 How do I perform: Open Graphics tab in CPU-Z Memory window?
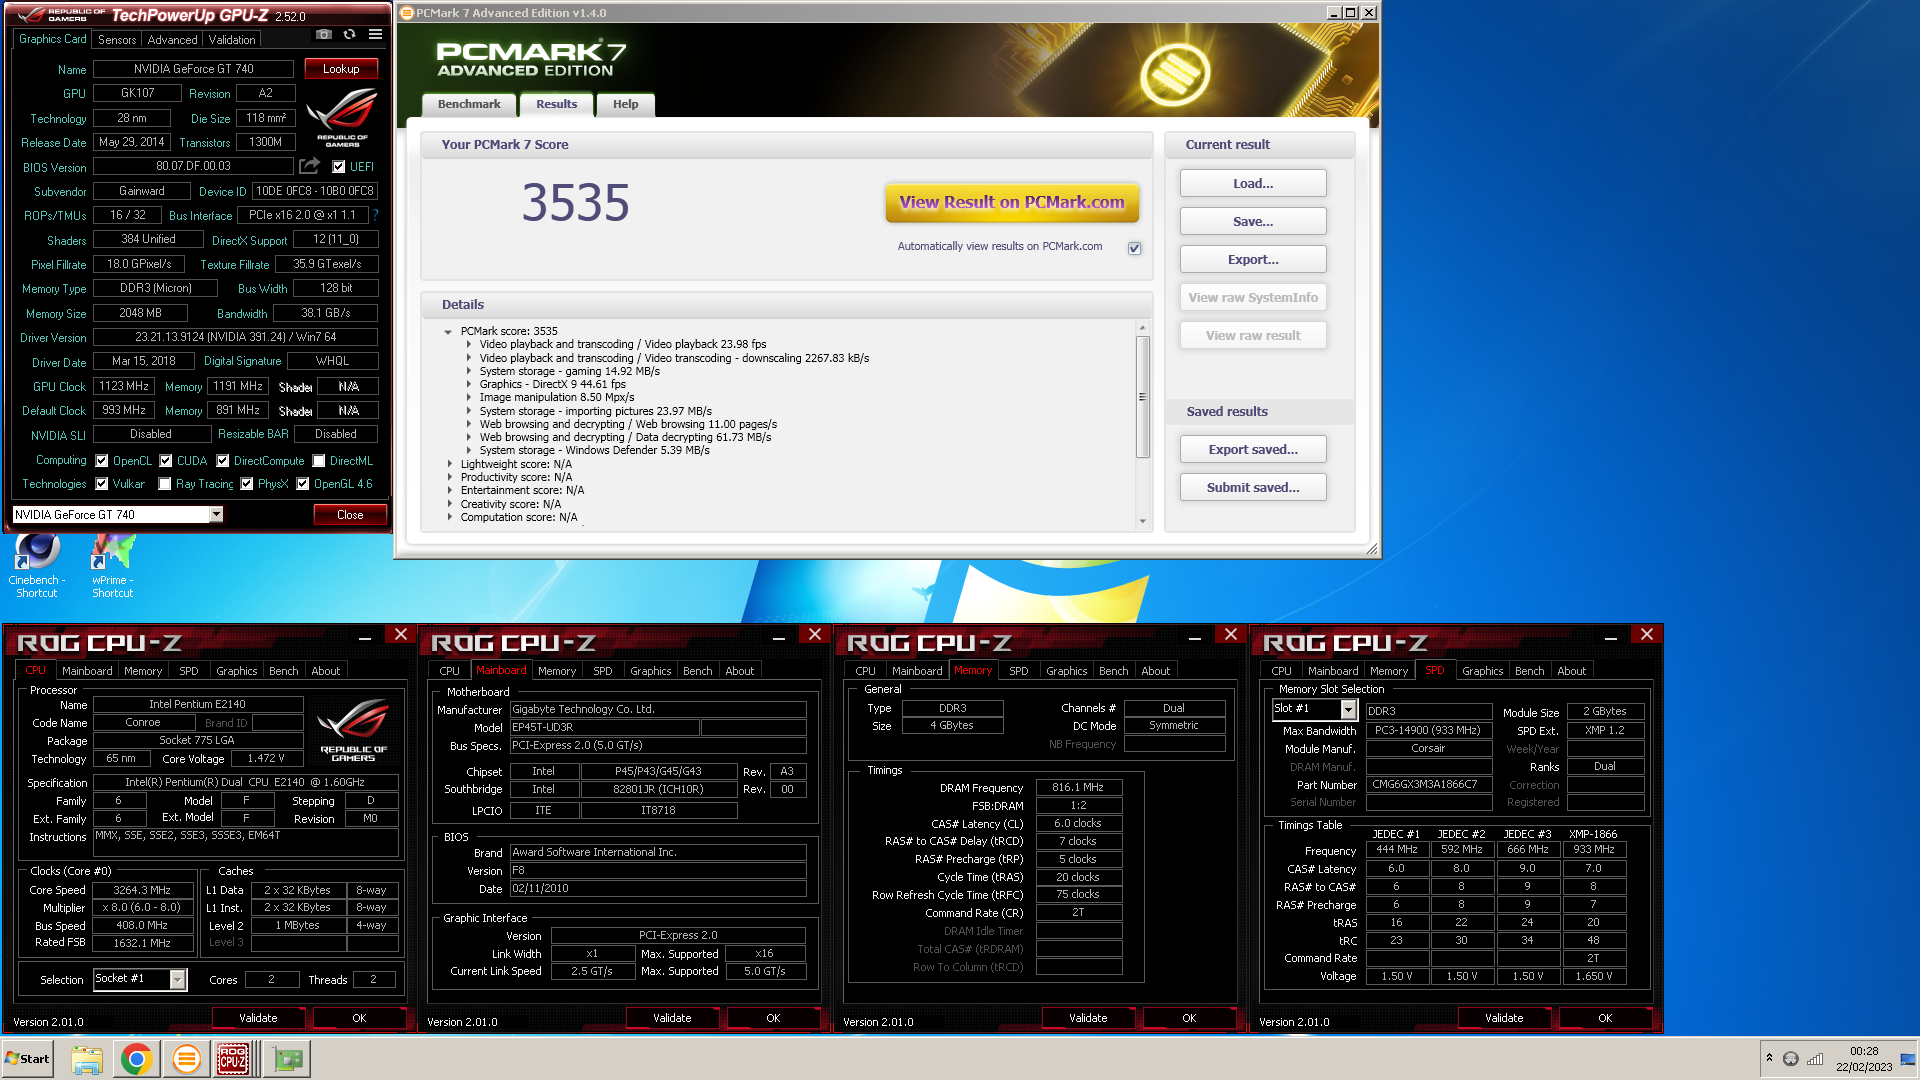click(x=1066, y=671)
